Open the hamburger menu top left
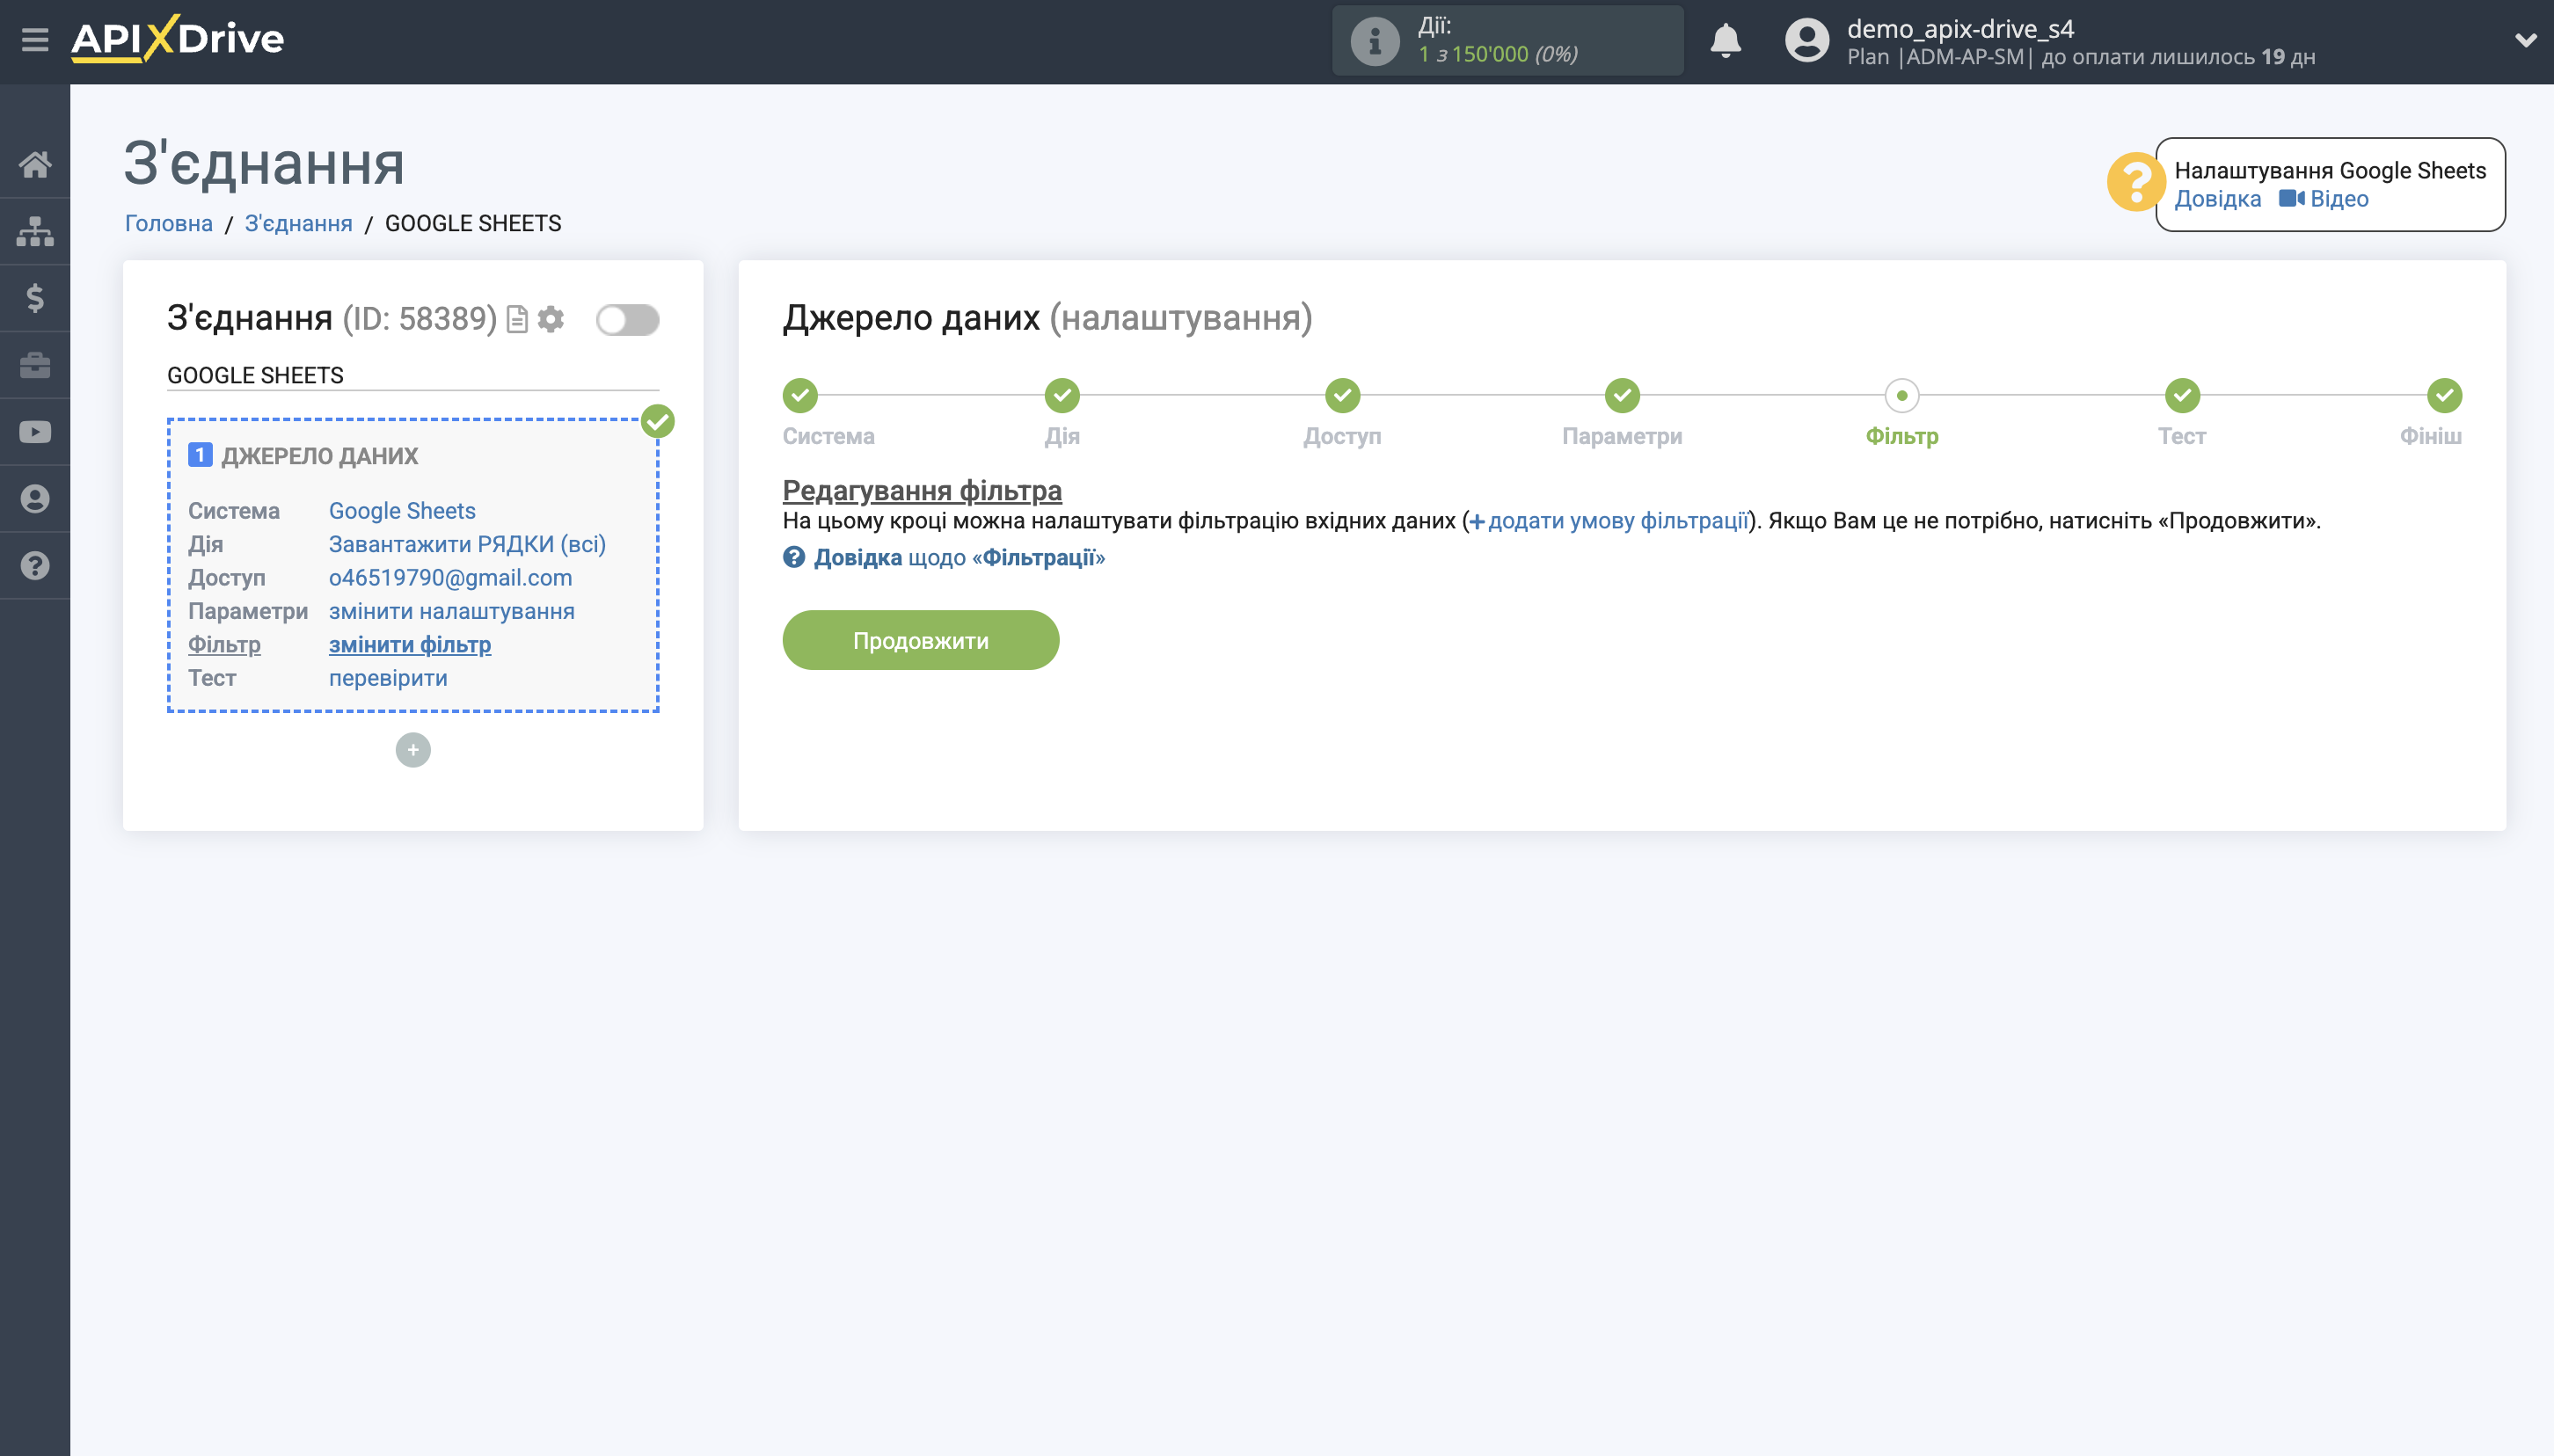The width and height of the screenshot is (2554, 1456). 33,40
